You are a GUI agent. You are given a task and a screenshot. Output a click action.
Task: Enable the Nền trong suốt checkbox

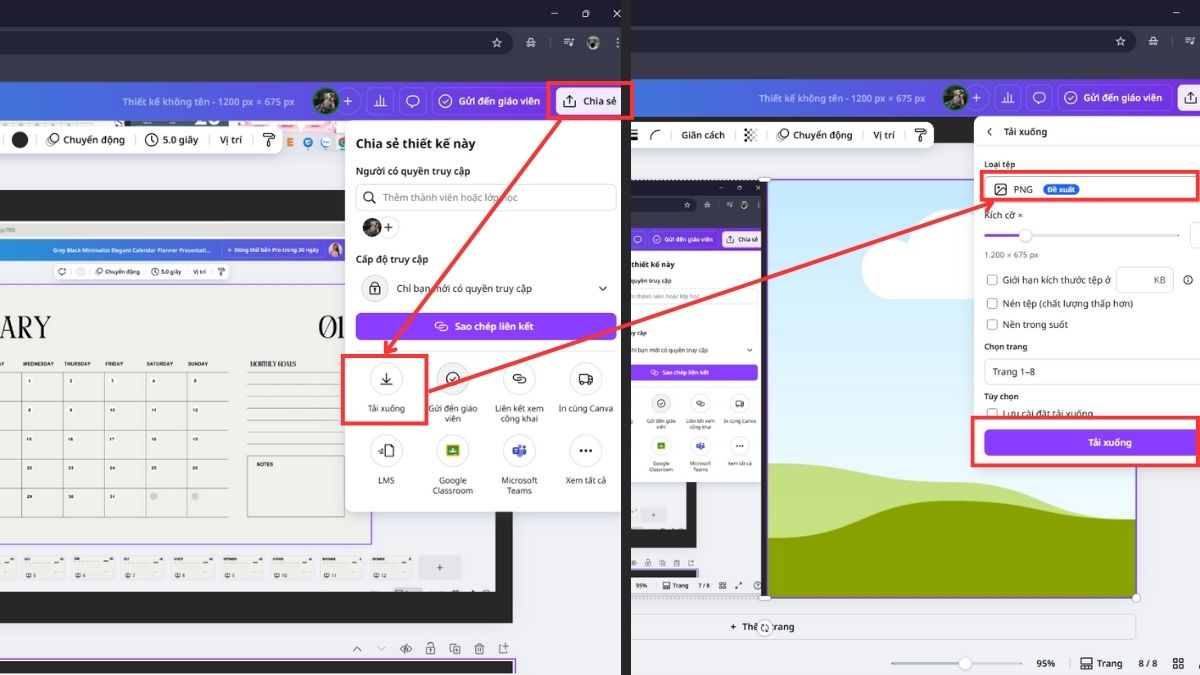[992, 325]
